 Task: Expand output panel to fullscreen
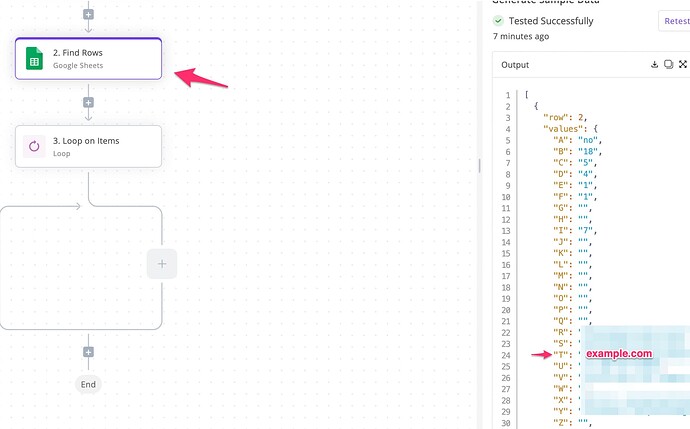pyautogui.click(x=682, y=65)
